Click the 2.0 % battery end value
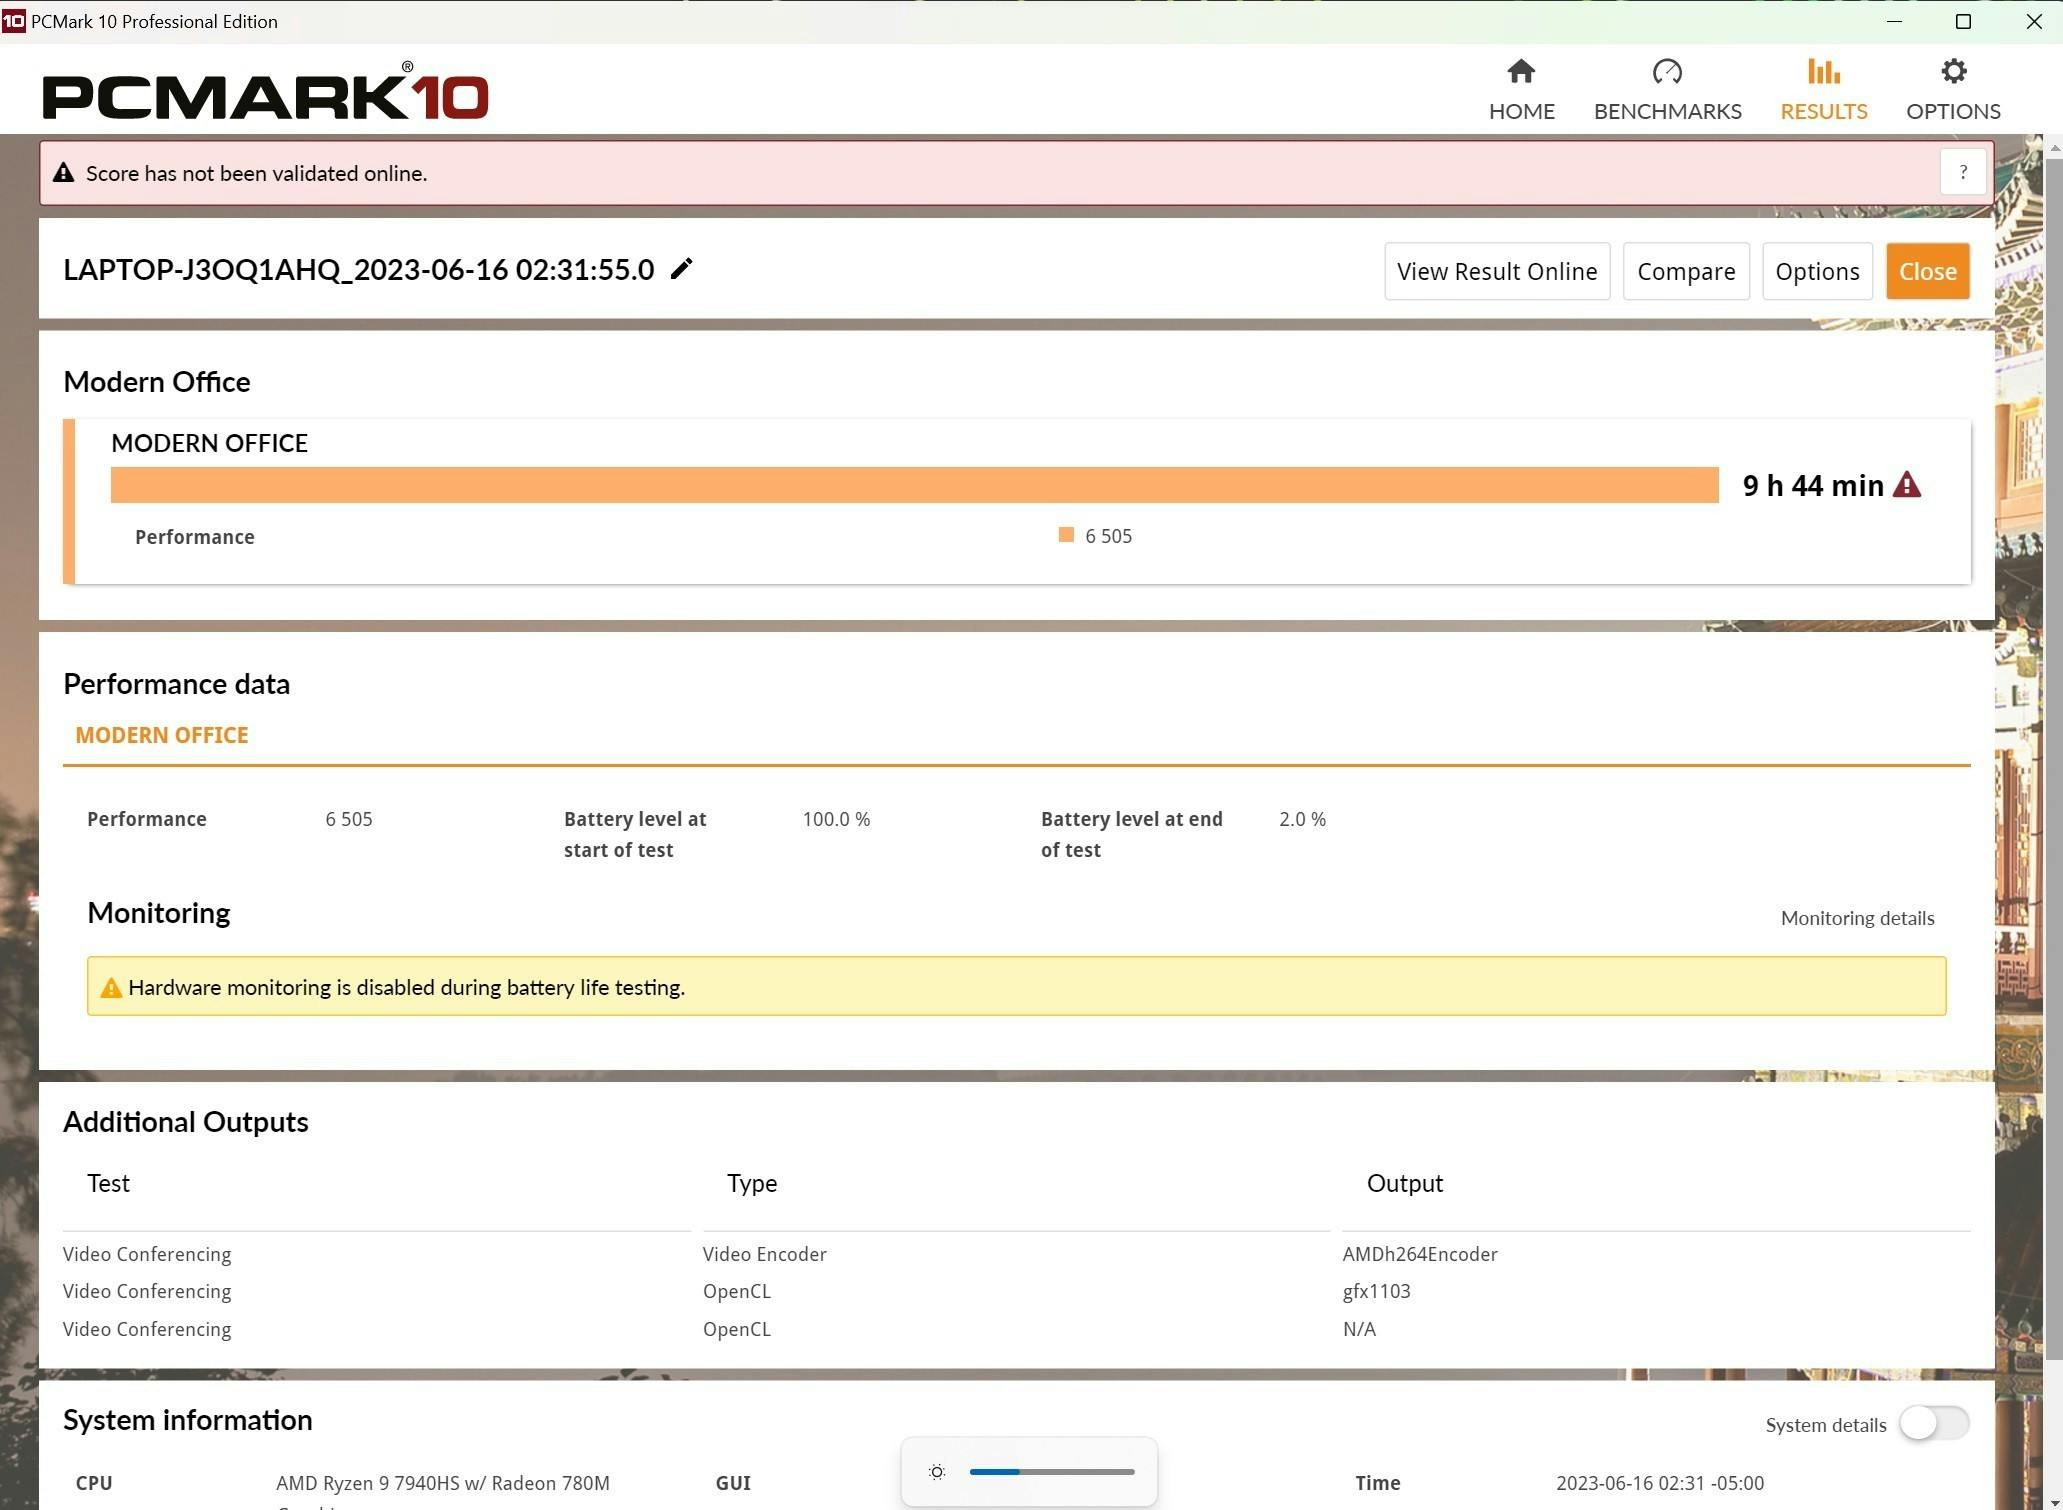The image size is (2063, 1510). (1302, 819)
